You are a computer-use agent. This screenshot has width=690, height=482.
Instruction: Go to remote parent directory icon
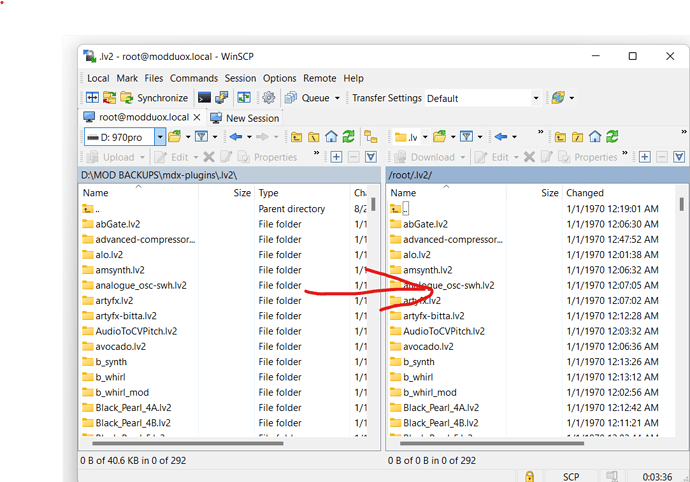click(560, 137)
